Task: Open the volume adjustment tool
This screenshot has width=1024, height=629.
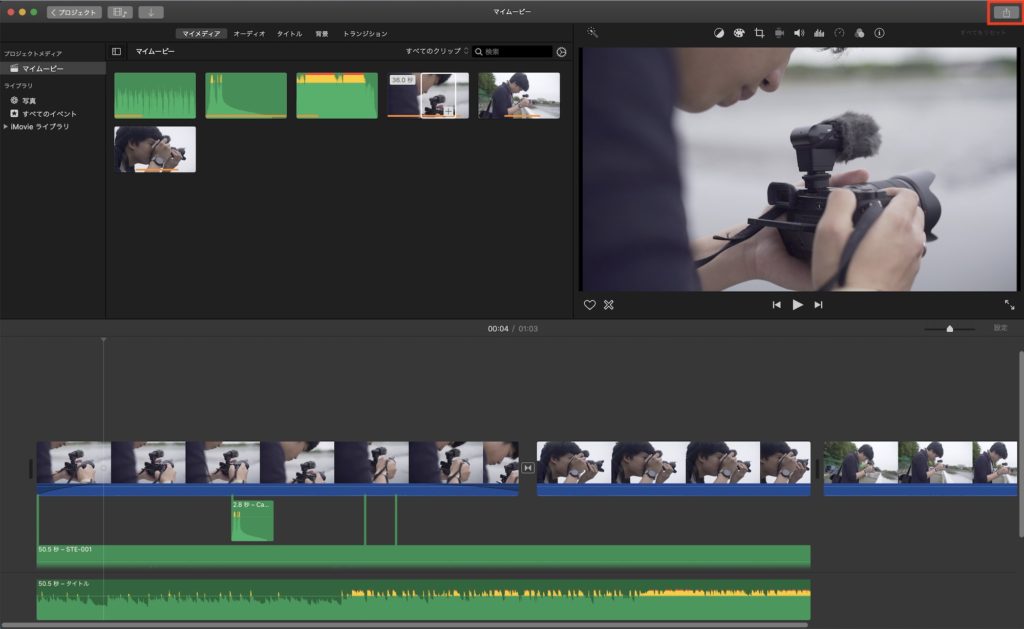Action: tap(799, 33)
